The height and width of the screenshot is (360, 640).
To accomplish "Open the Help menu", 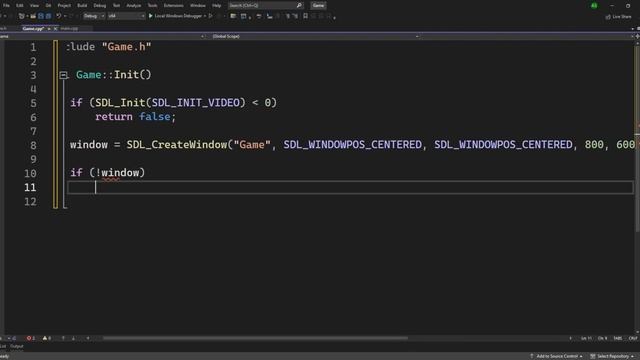I will click(x=216, y=6).
